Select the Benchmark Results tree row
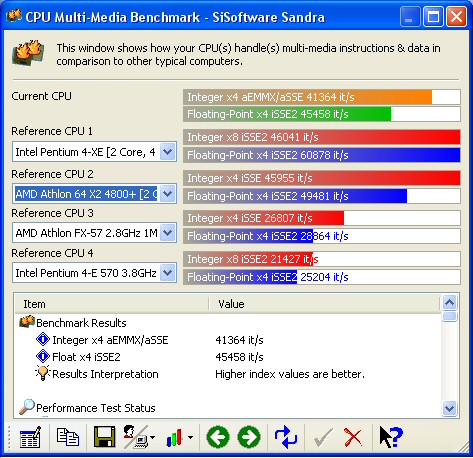 tap(81, 323)
